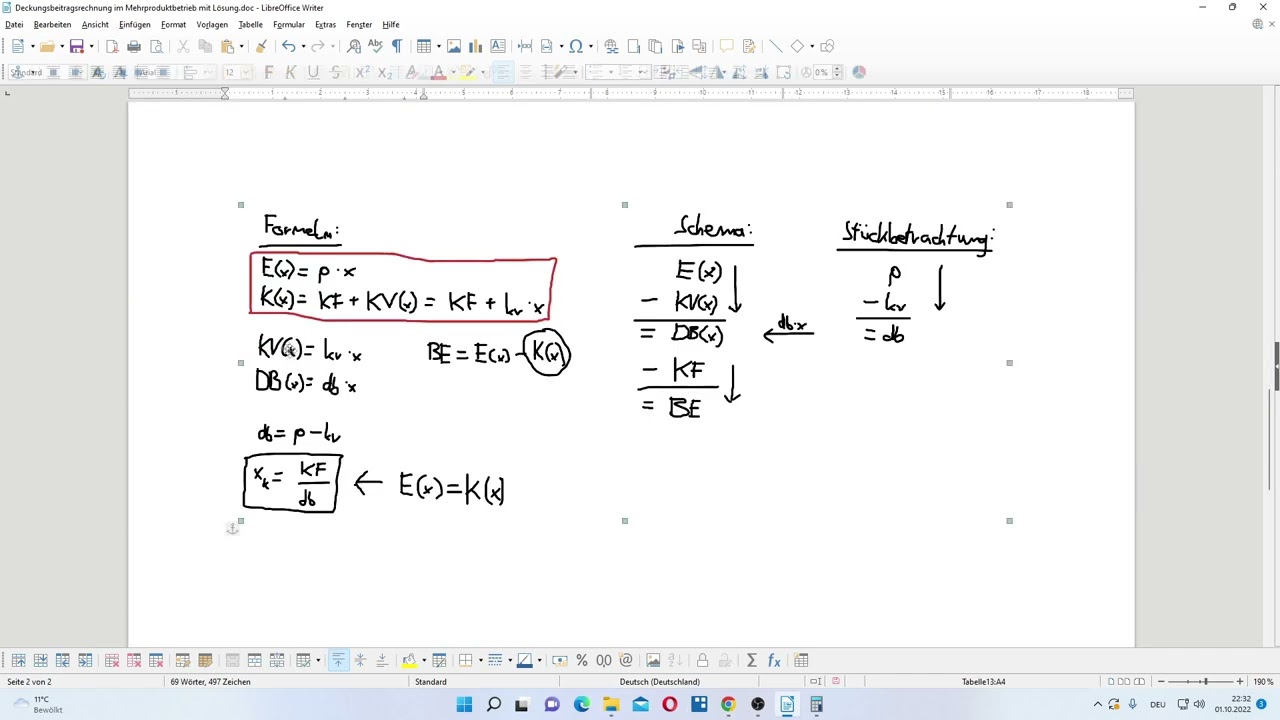The image size is (1280, 720).
Task: Insert a table from the toolbar
Action: pyautogui.click(x=424, y=46)
